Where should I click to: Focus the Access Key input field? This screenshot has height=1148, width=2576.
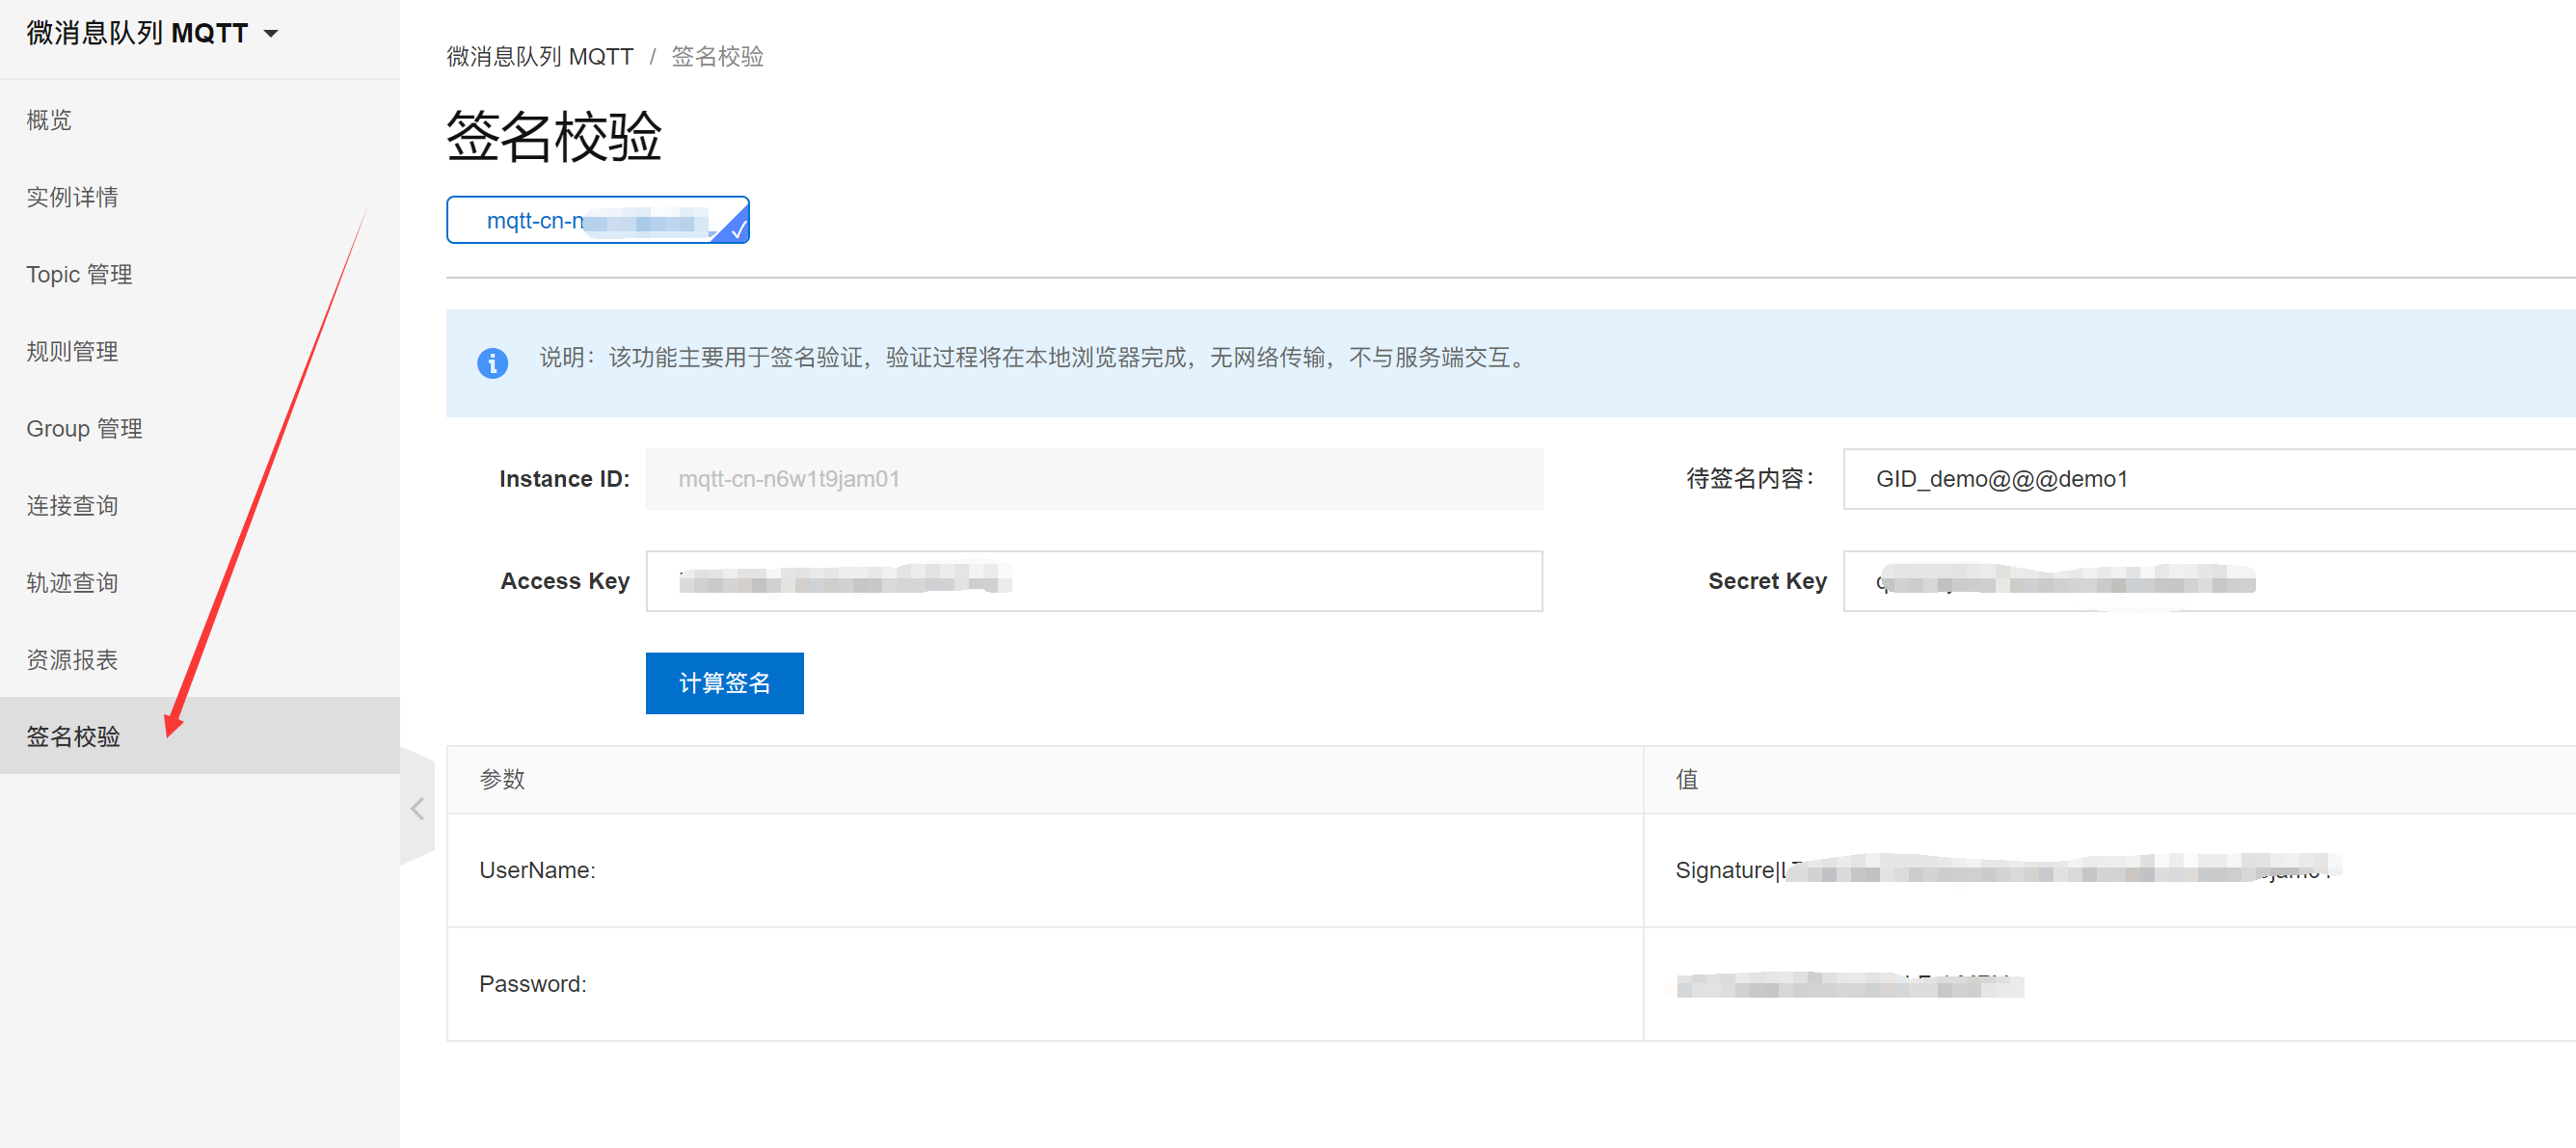tap(1094, 581)
